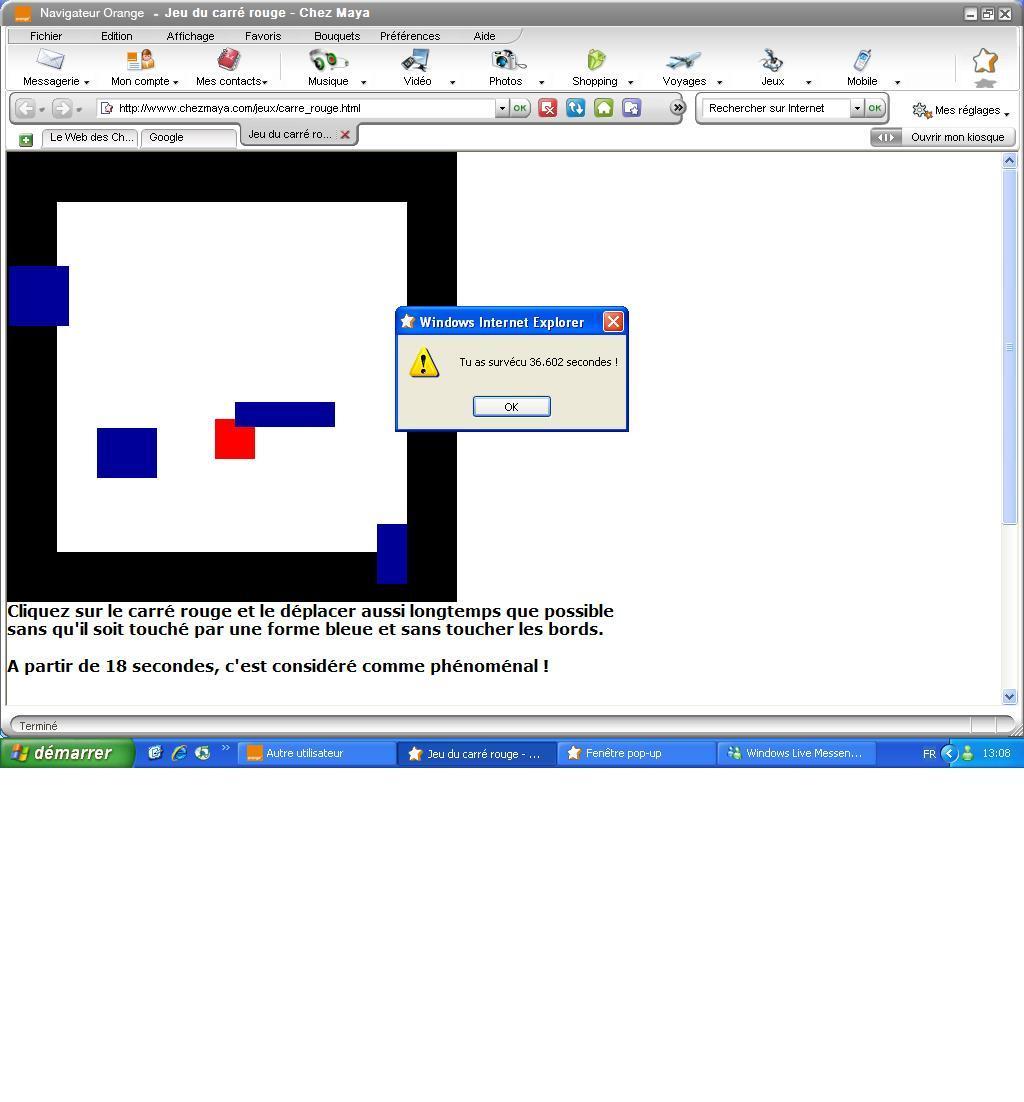This screenshot has width=1024, height=1102.
Task: Click the FR language indicator in tray
Action: click(x=928, y=754)
